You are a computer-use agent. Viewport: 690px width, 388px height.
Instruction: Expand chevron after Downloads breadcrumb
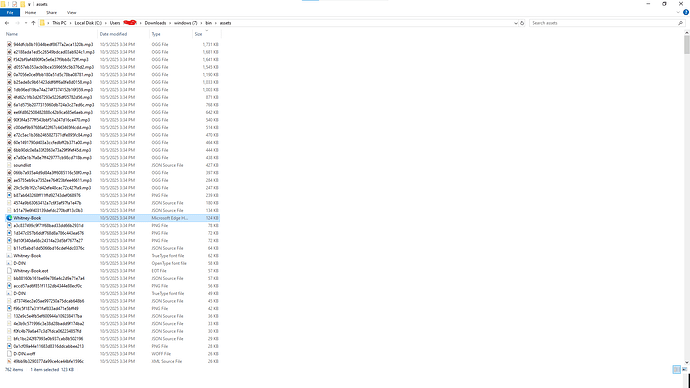[x=170, y=23]
